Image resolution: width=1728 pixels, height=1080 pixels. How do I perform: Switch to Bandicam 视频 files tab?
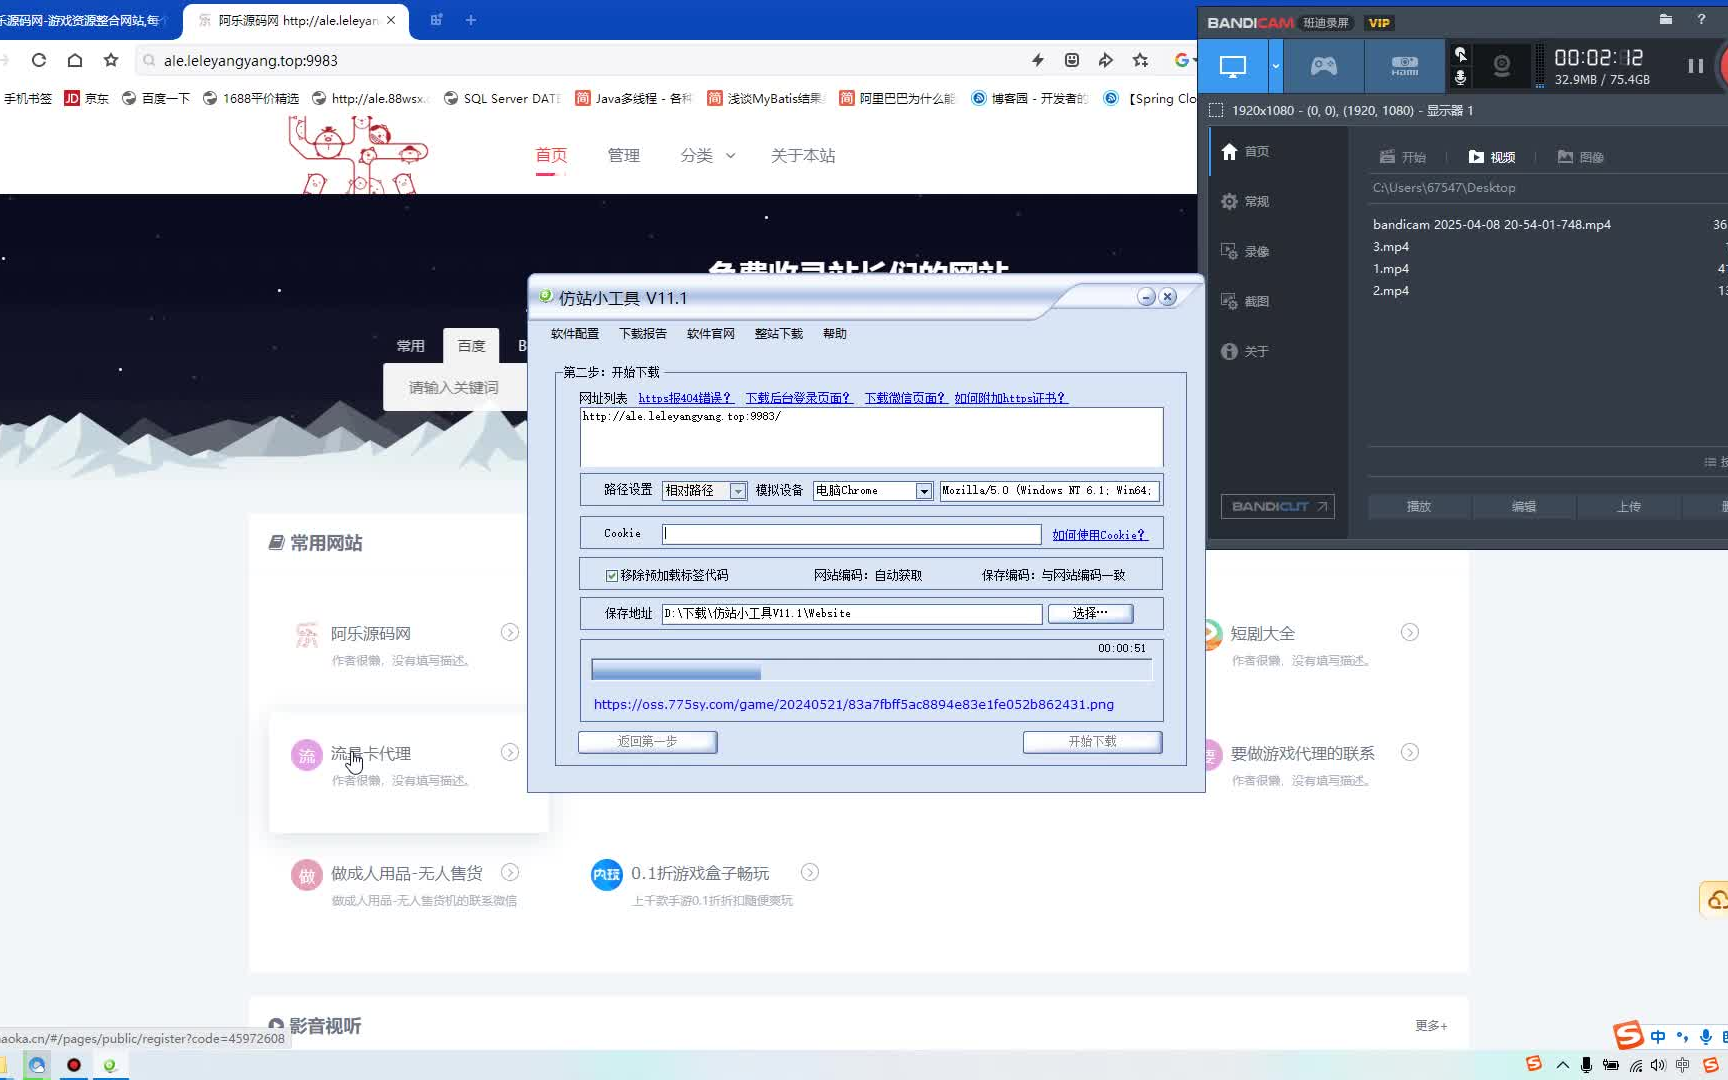[x=1492, y=157]
